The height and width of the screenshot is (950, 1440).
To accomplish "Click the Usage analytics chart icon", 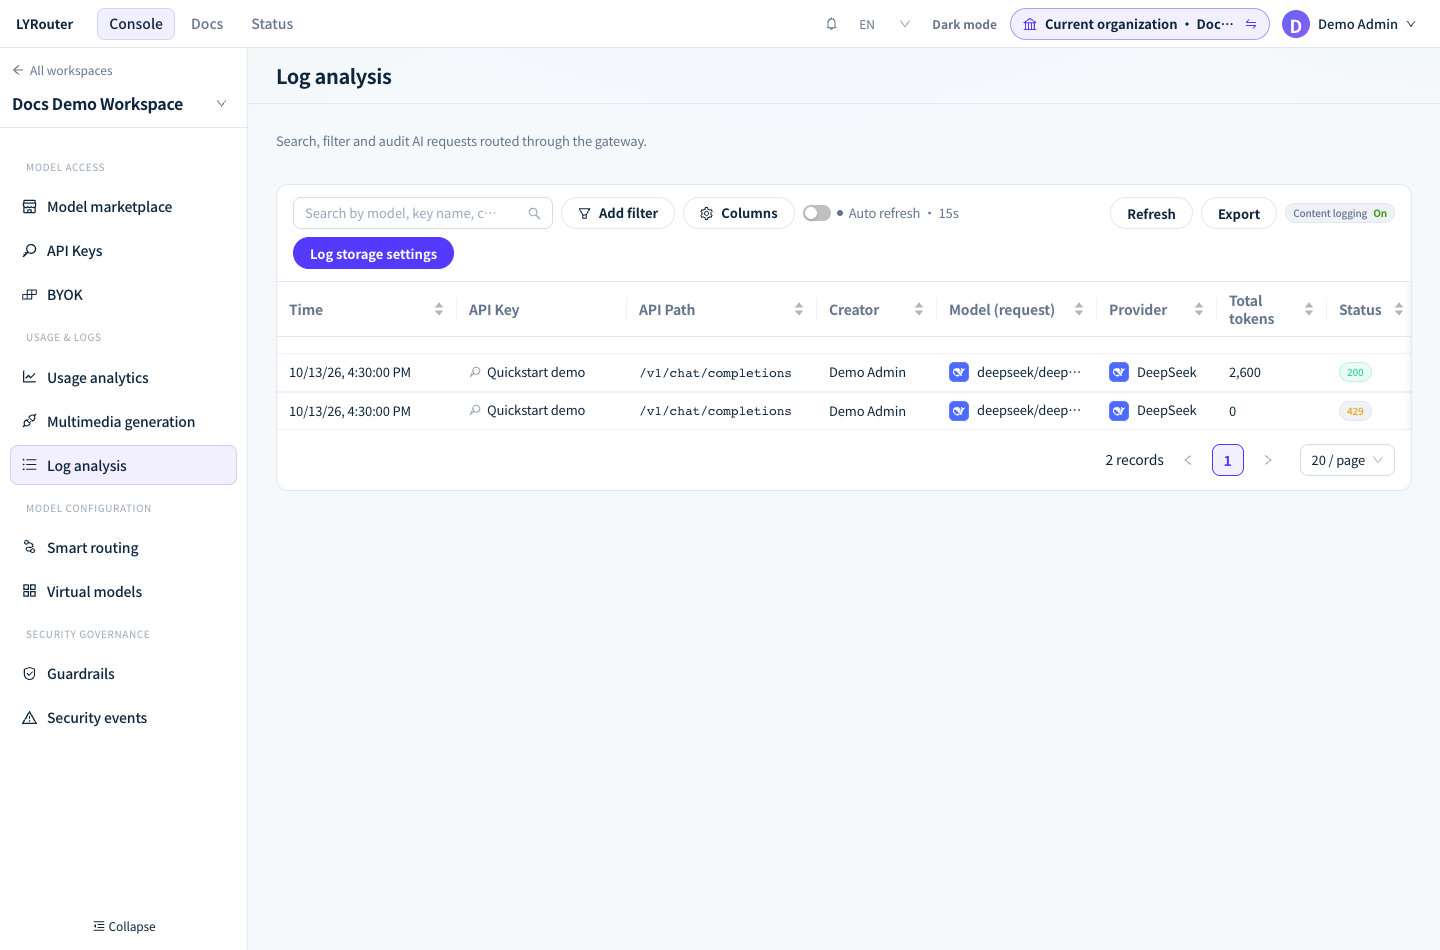I will point(29,377).
